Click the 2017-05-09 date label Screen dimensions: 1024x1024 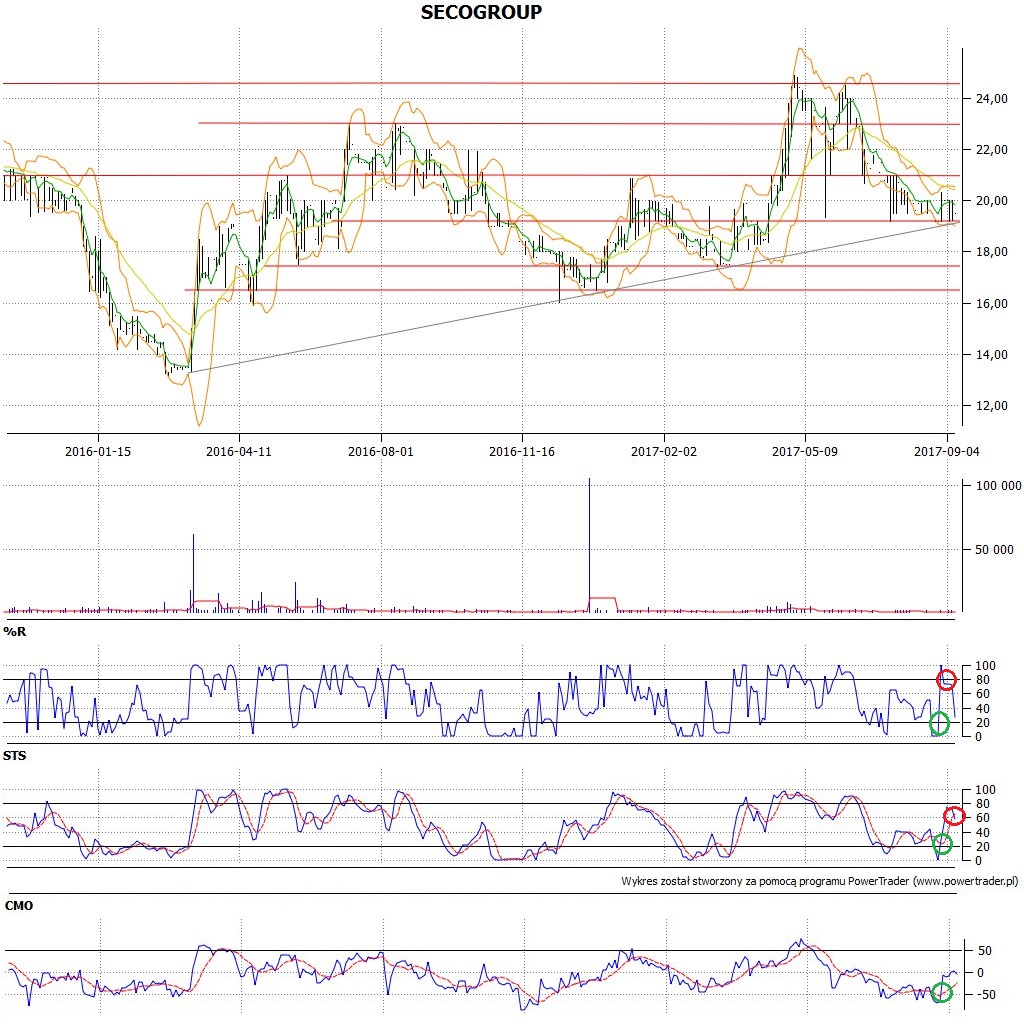tap(805, 451)
